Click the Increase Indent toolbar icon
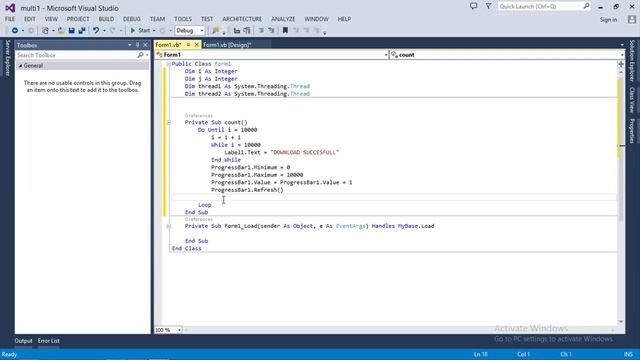The height and width of the screenshot is (360, 640). [271, 31]
